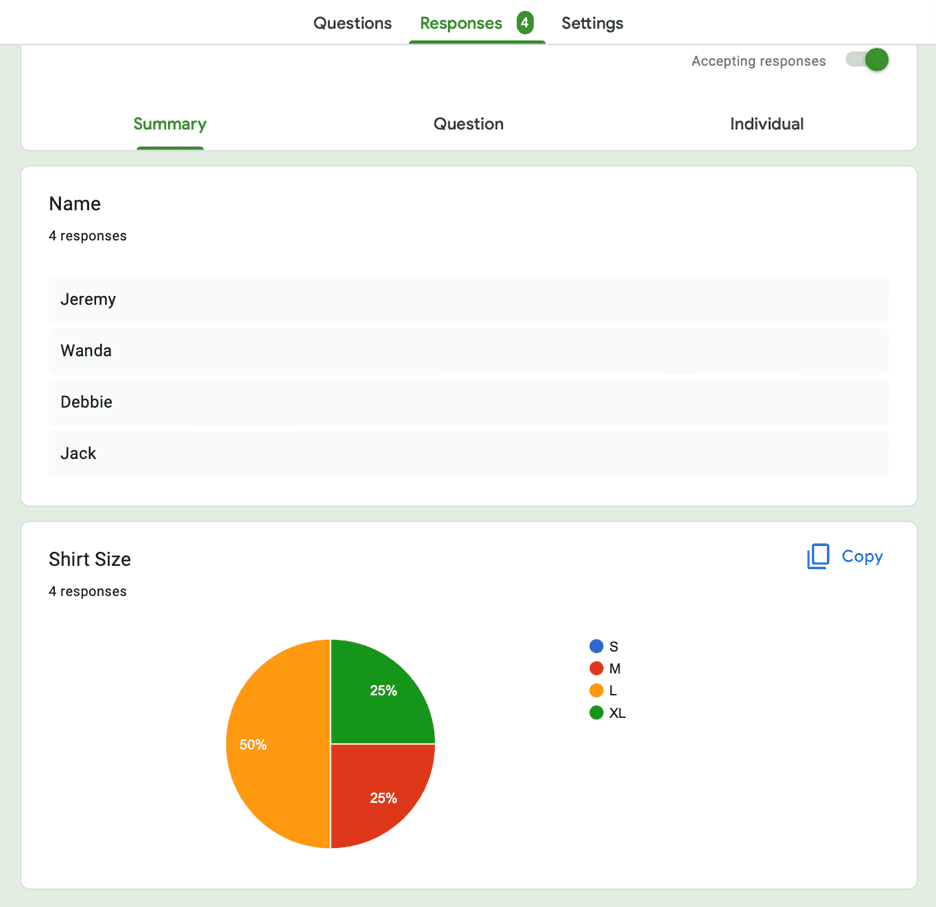Select the Summary view
The height and width of the screenshot is (907, 936).
(x=169, y=124)
